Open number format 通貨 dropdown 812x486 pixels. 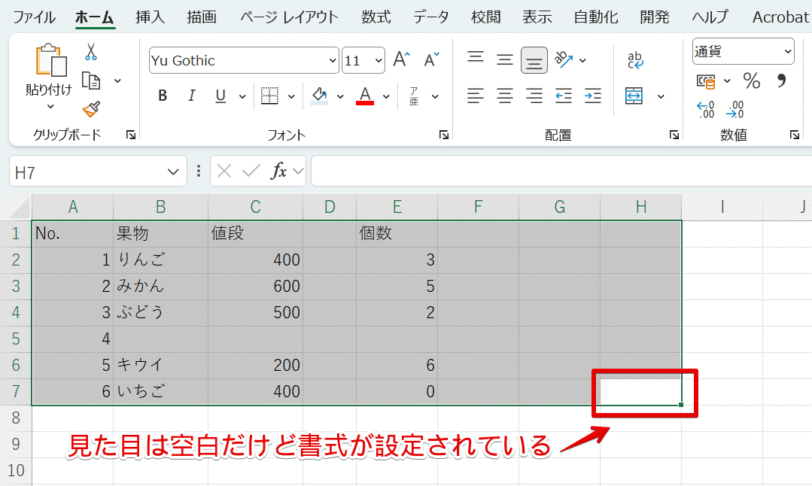pos(787,51)
